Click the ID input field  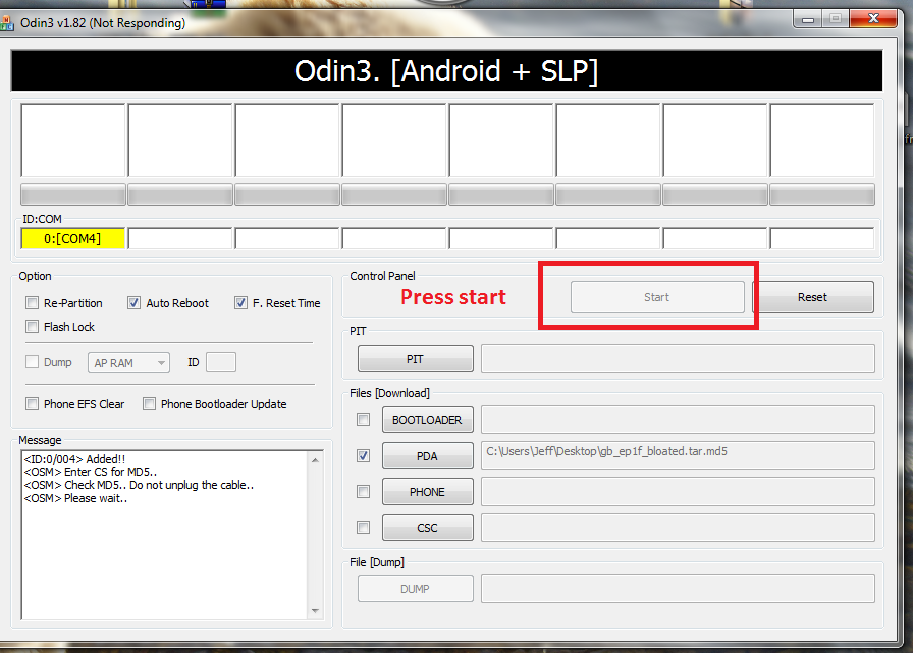click(221, 362)
